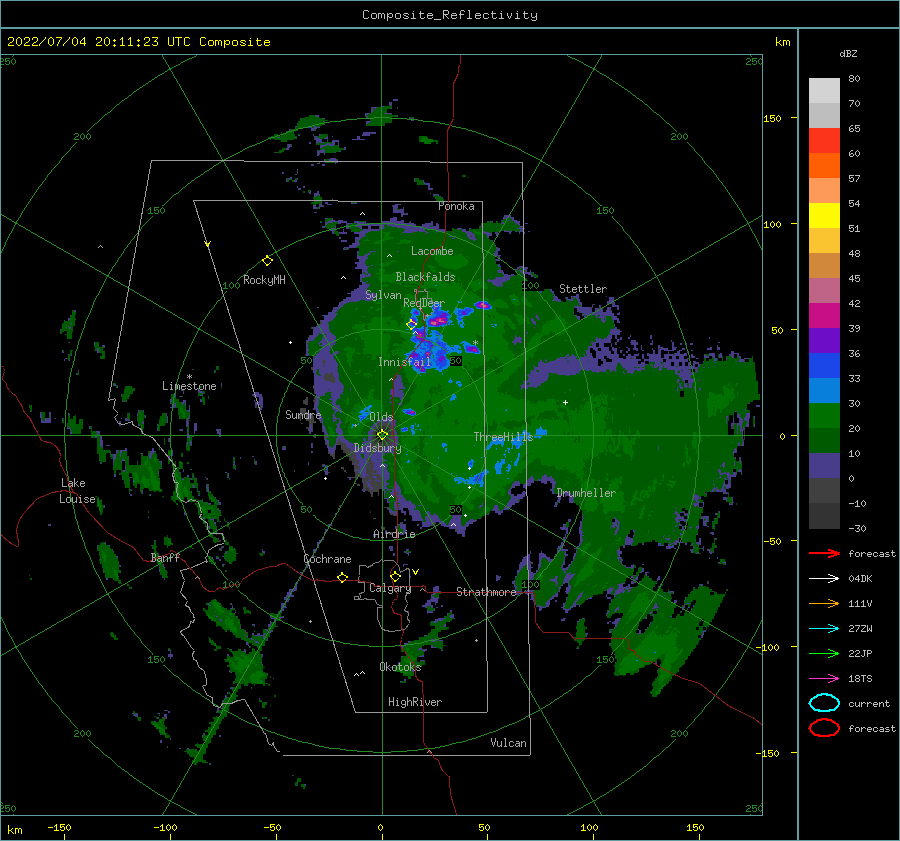Select the slate purple 10 dBZ swatch

click(824, 465)
